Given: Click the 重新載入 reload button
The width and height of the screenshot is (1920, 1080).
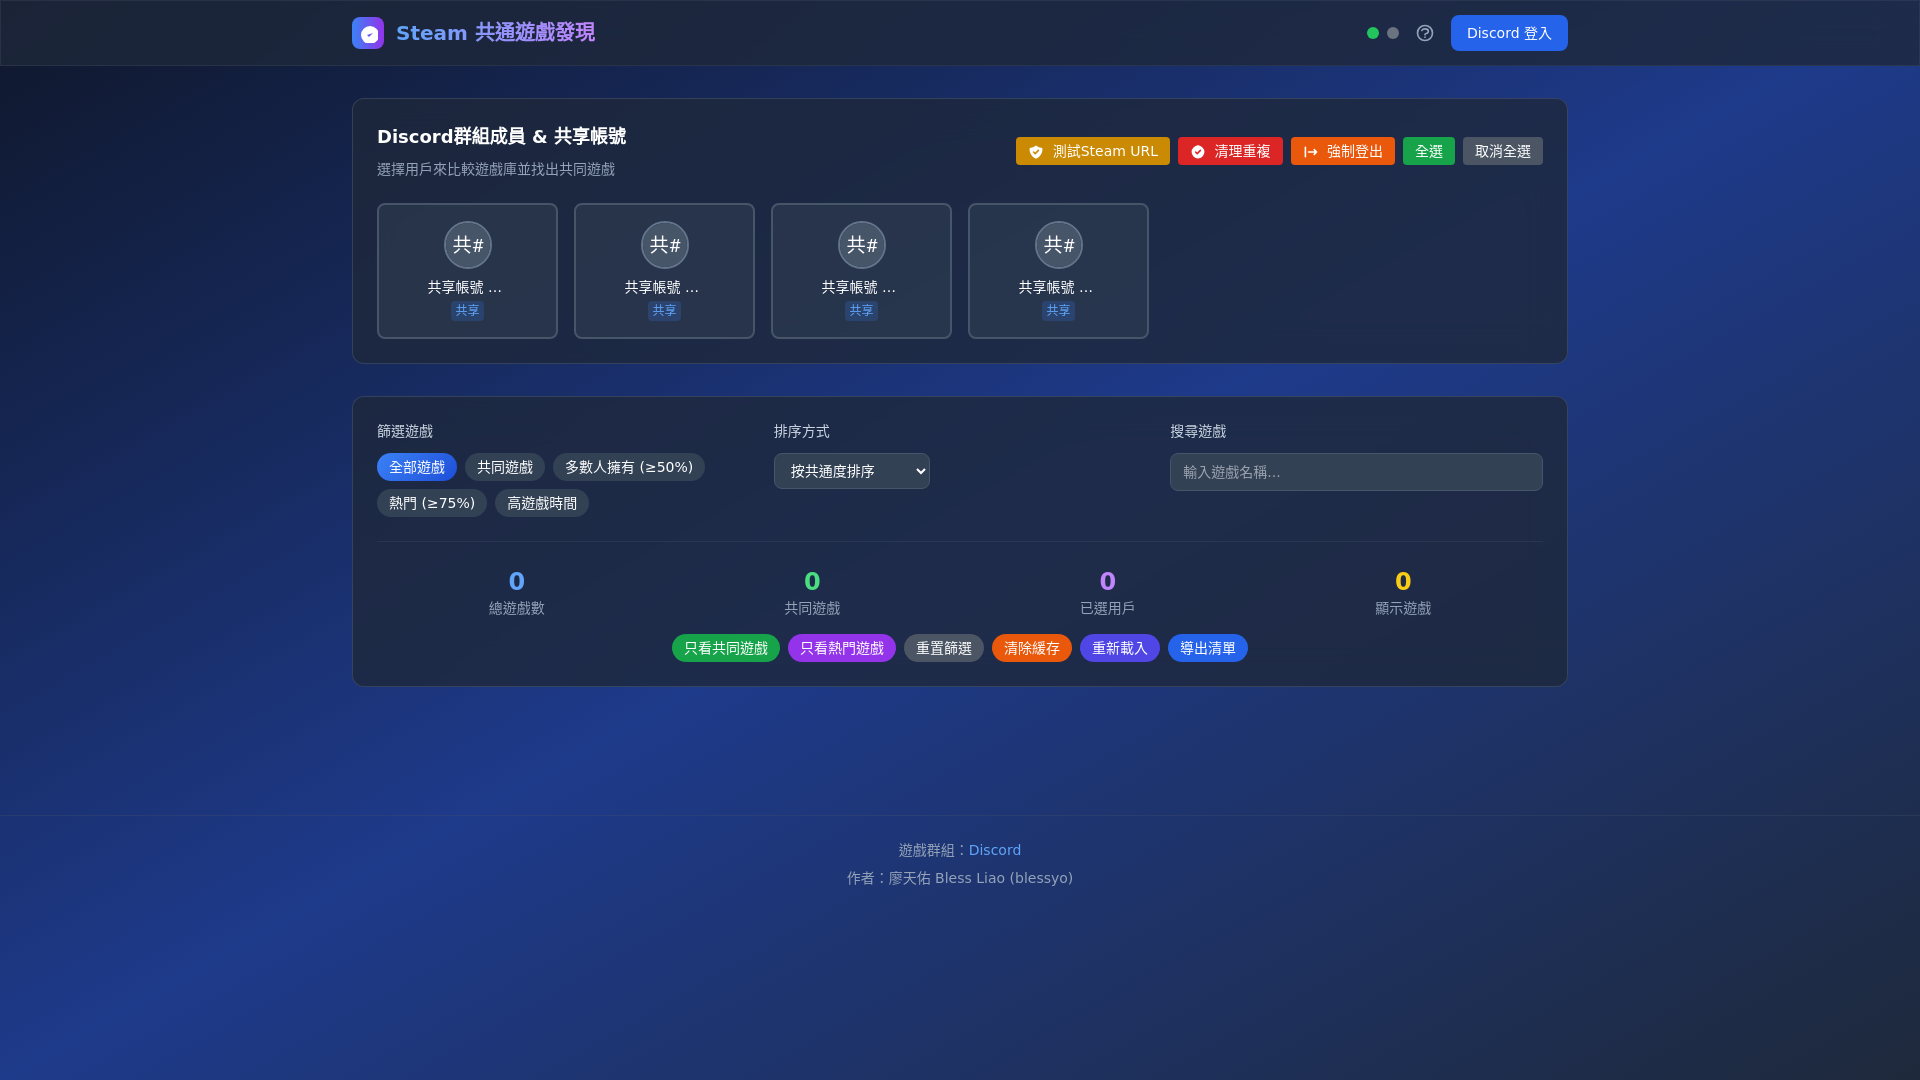Looking at the screenshot, I should click(x=1120, y=648).
